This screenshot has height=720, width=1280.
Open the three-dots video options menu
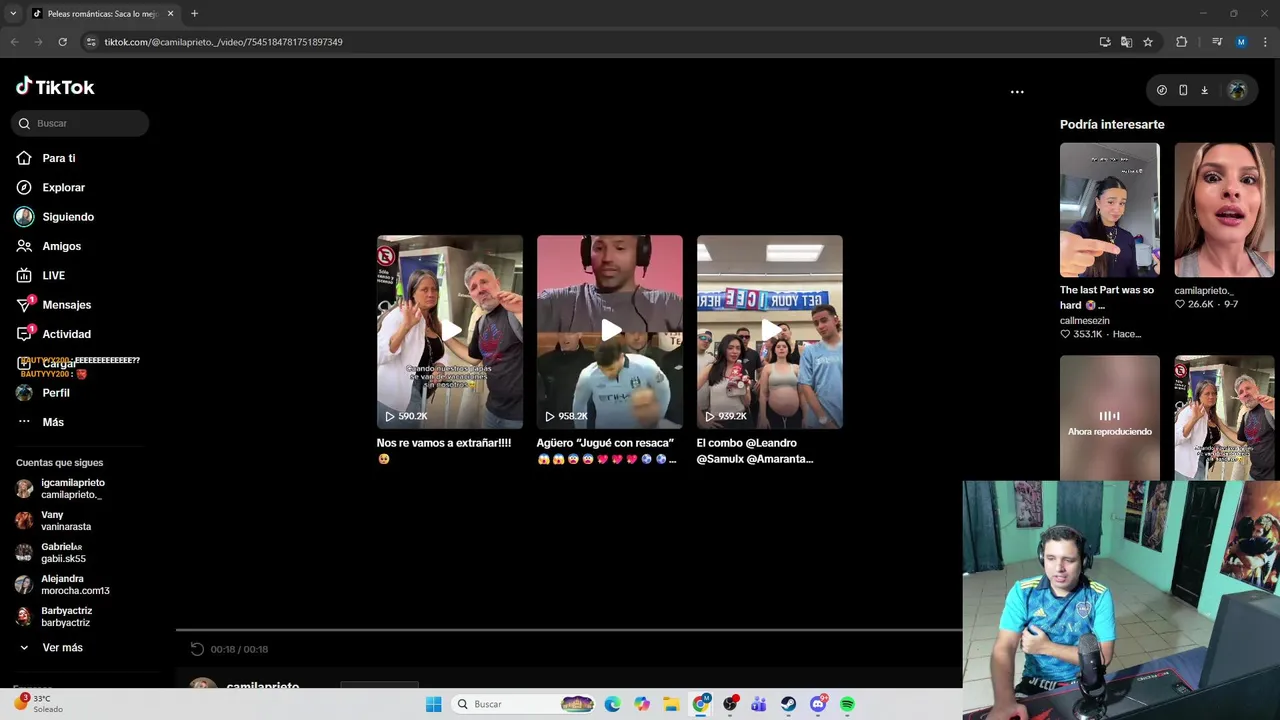[x=1017, y=91]
